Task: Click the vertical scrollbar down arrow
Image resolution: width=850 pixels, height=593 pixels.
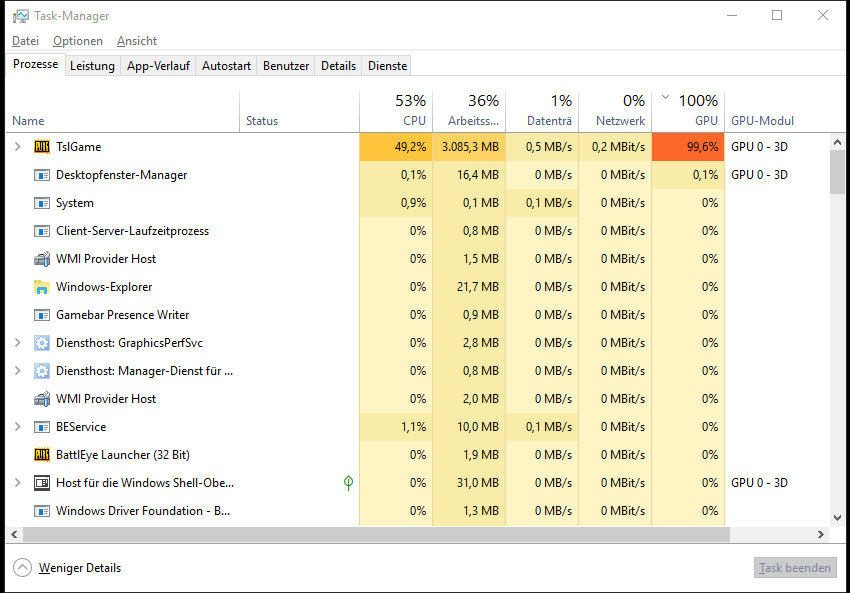Action: 837,518
